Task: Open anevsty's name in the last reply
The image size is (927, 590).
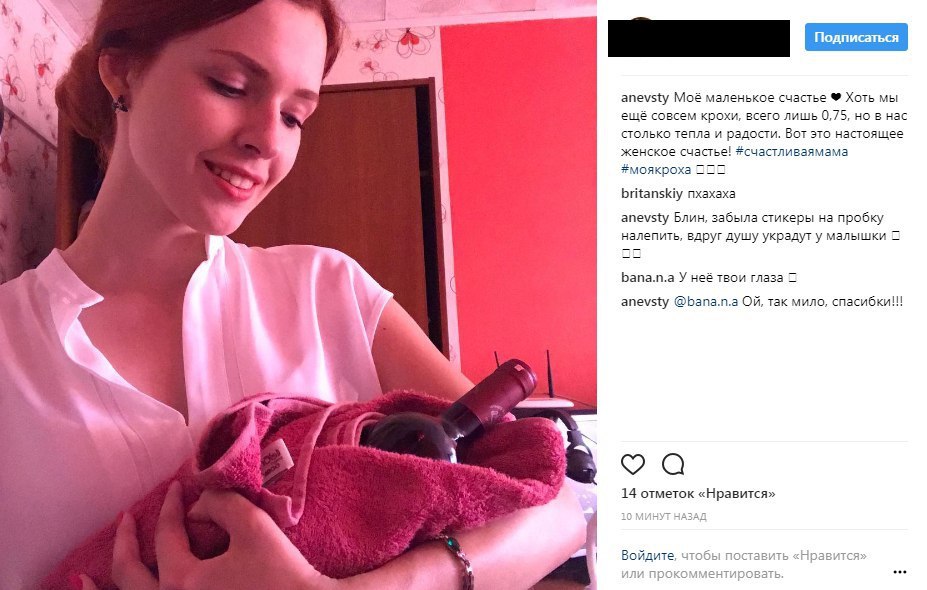Action: click(x=645, y=302)
